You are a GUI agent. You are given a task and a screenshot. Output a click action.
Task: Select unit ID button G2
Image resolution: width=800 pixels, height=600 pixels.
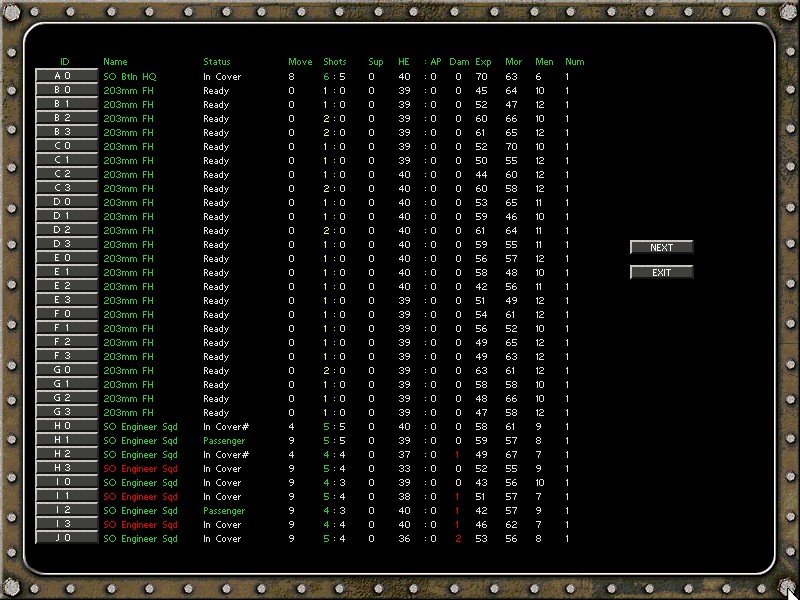tap(66, 398)
